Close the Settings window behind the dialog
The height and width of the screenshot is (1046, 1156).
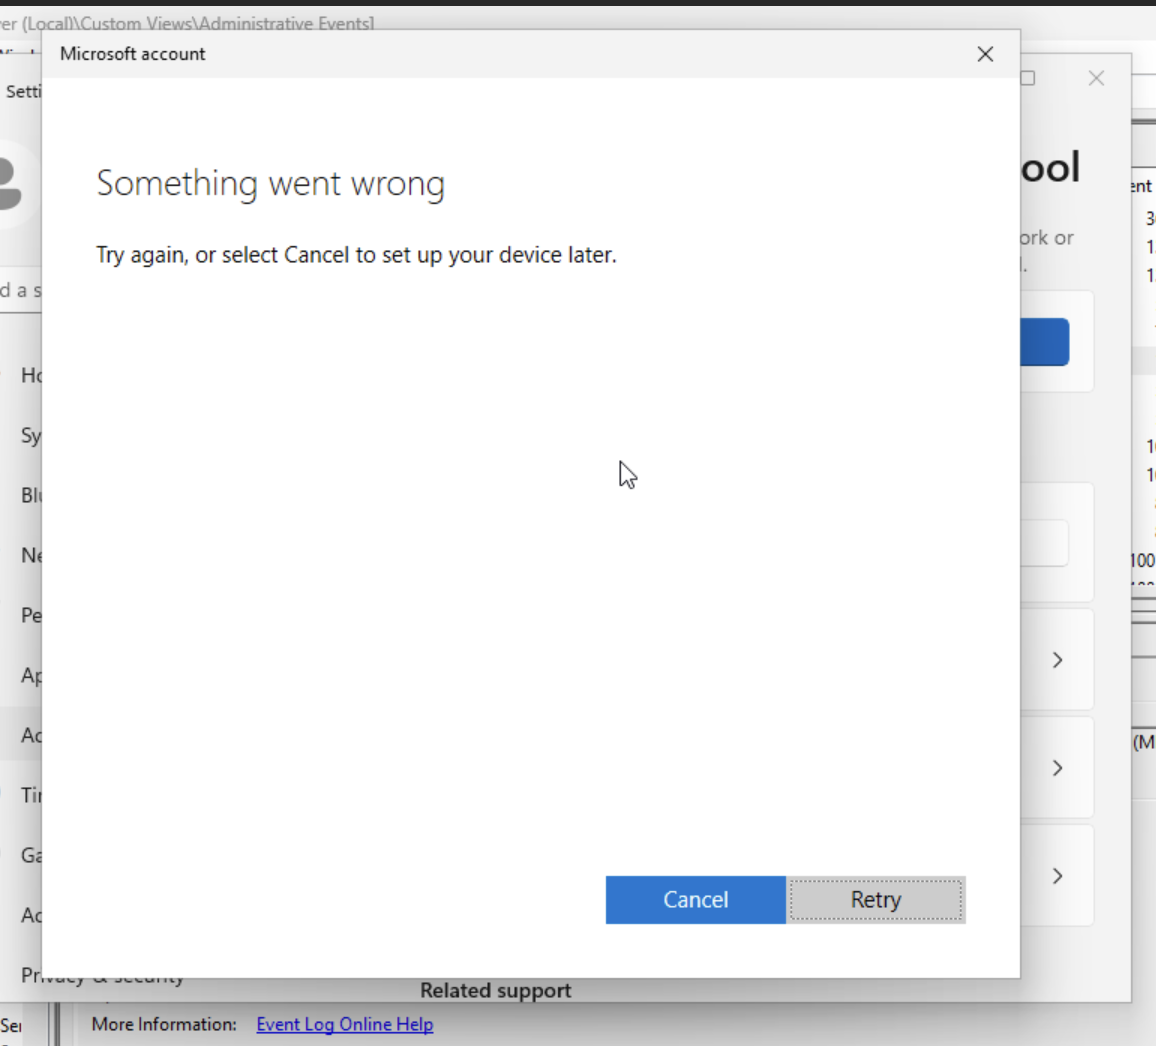click(1096, 78)
